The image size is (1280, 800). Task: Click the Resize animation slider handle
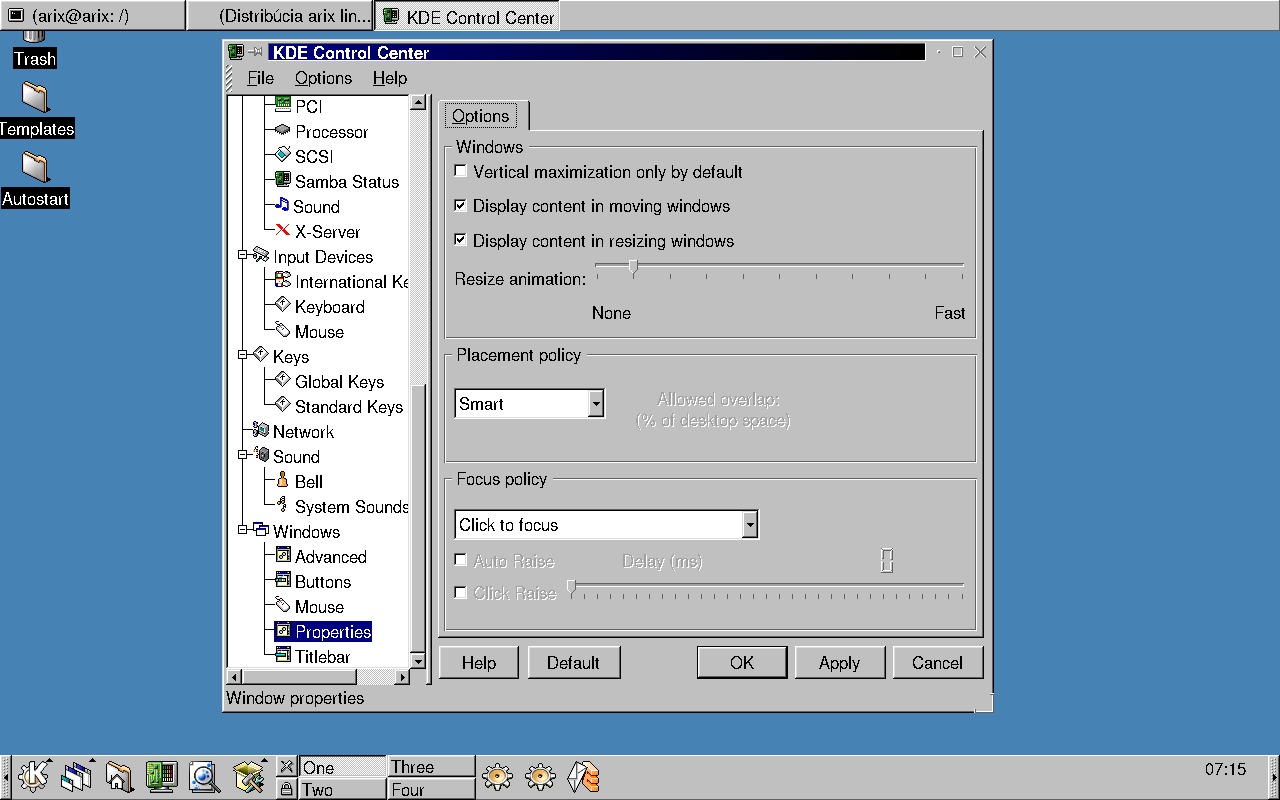(x=633, y=266)
